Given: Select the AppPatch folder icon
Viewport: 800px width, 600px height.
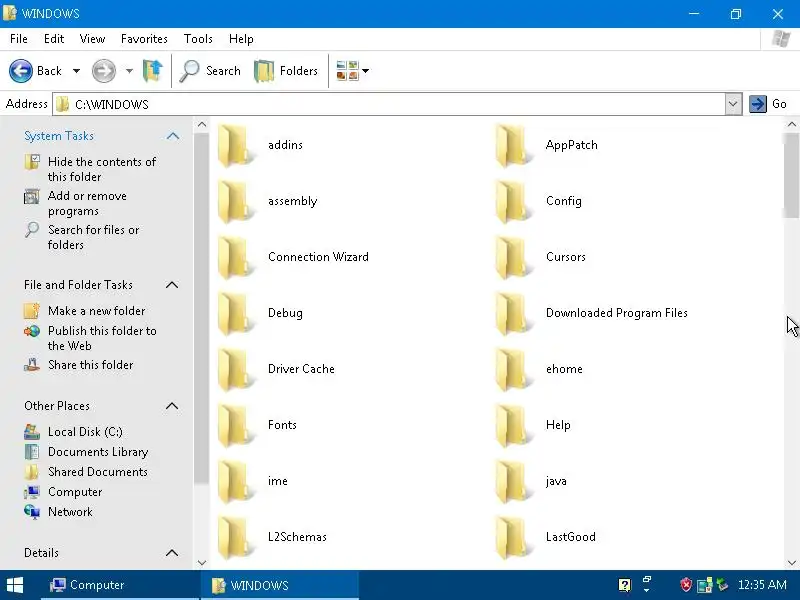Looking at the screenshot, I should point(513,145).
